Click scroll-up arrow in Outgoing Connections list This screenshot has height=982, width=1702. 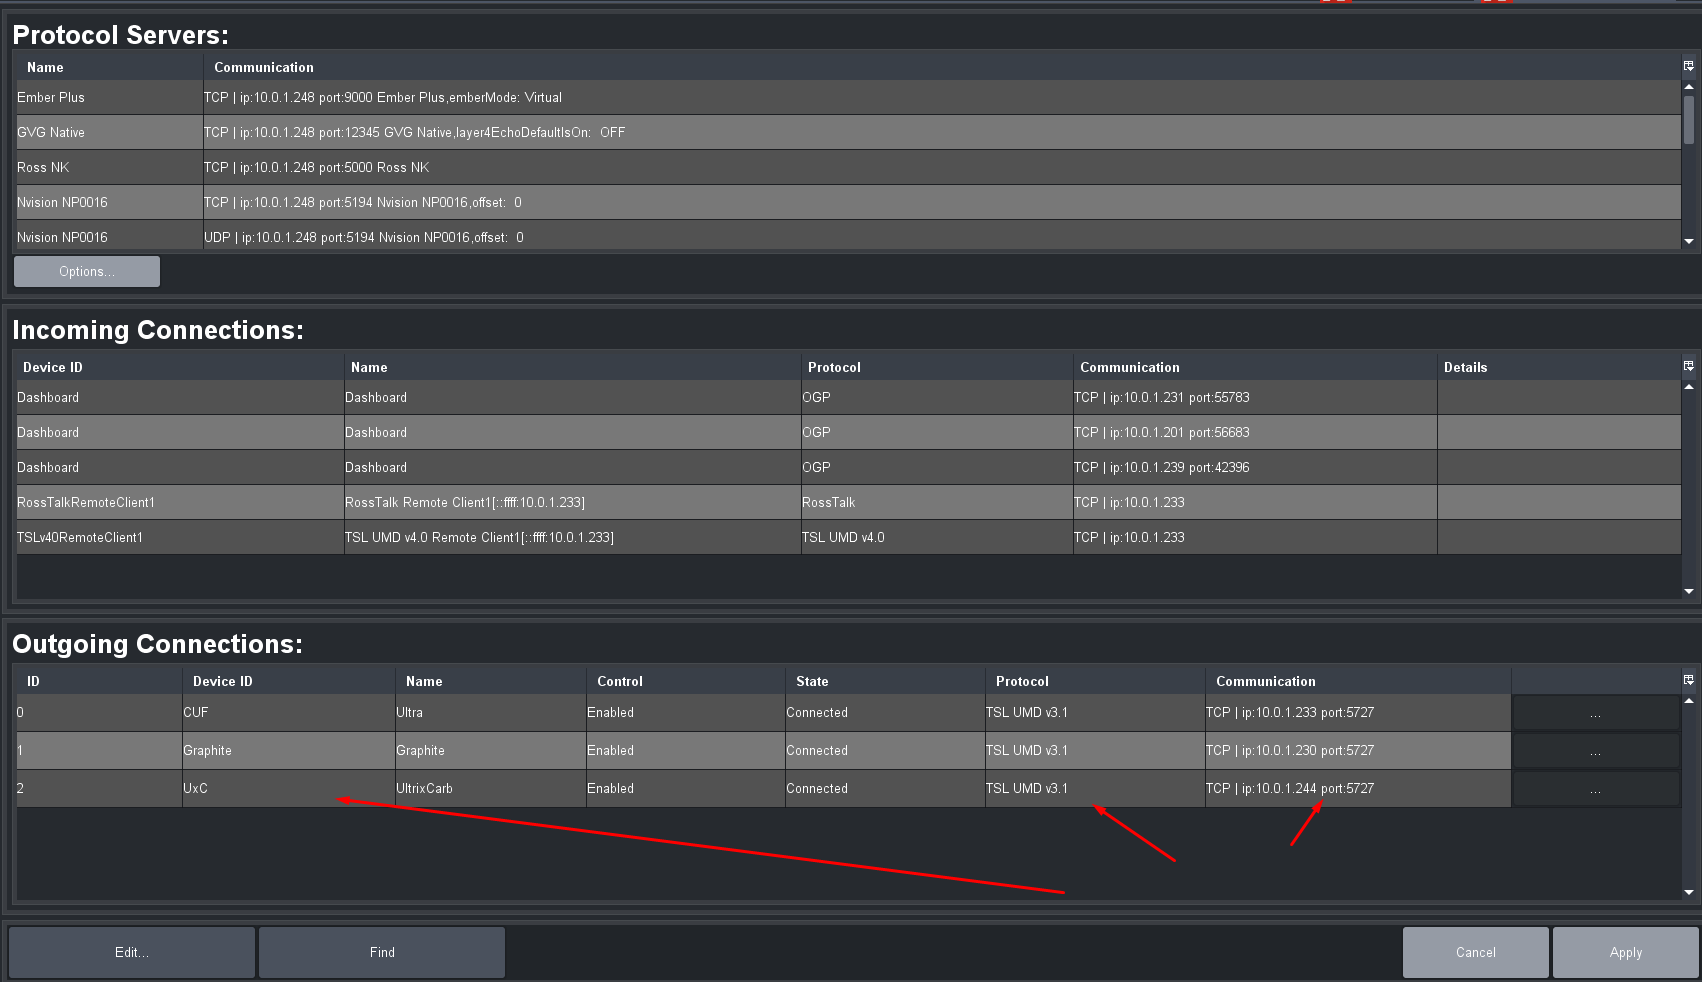click(1689, 701)
